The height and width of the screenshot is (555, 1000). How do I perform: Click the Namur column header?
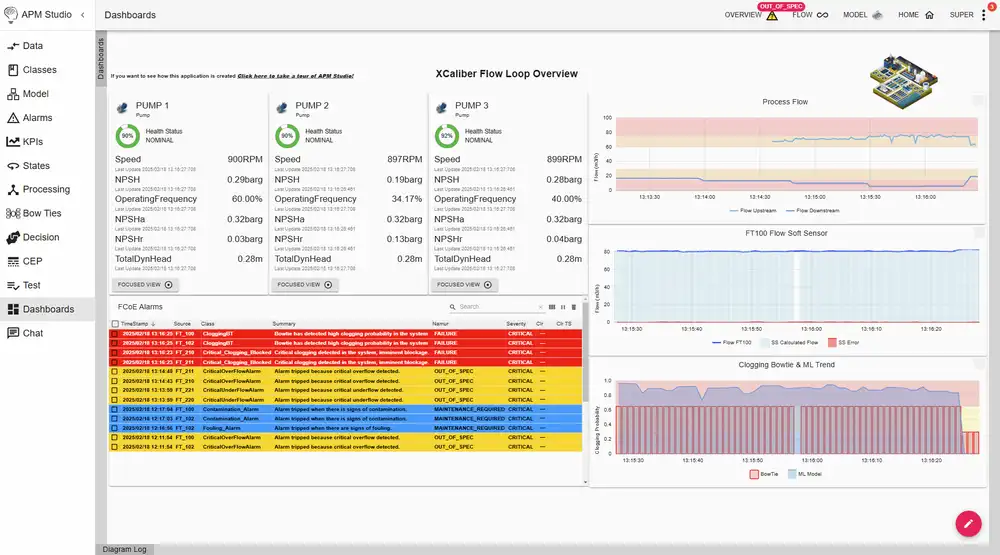(440, 324)
